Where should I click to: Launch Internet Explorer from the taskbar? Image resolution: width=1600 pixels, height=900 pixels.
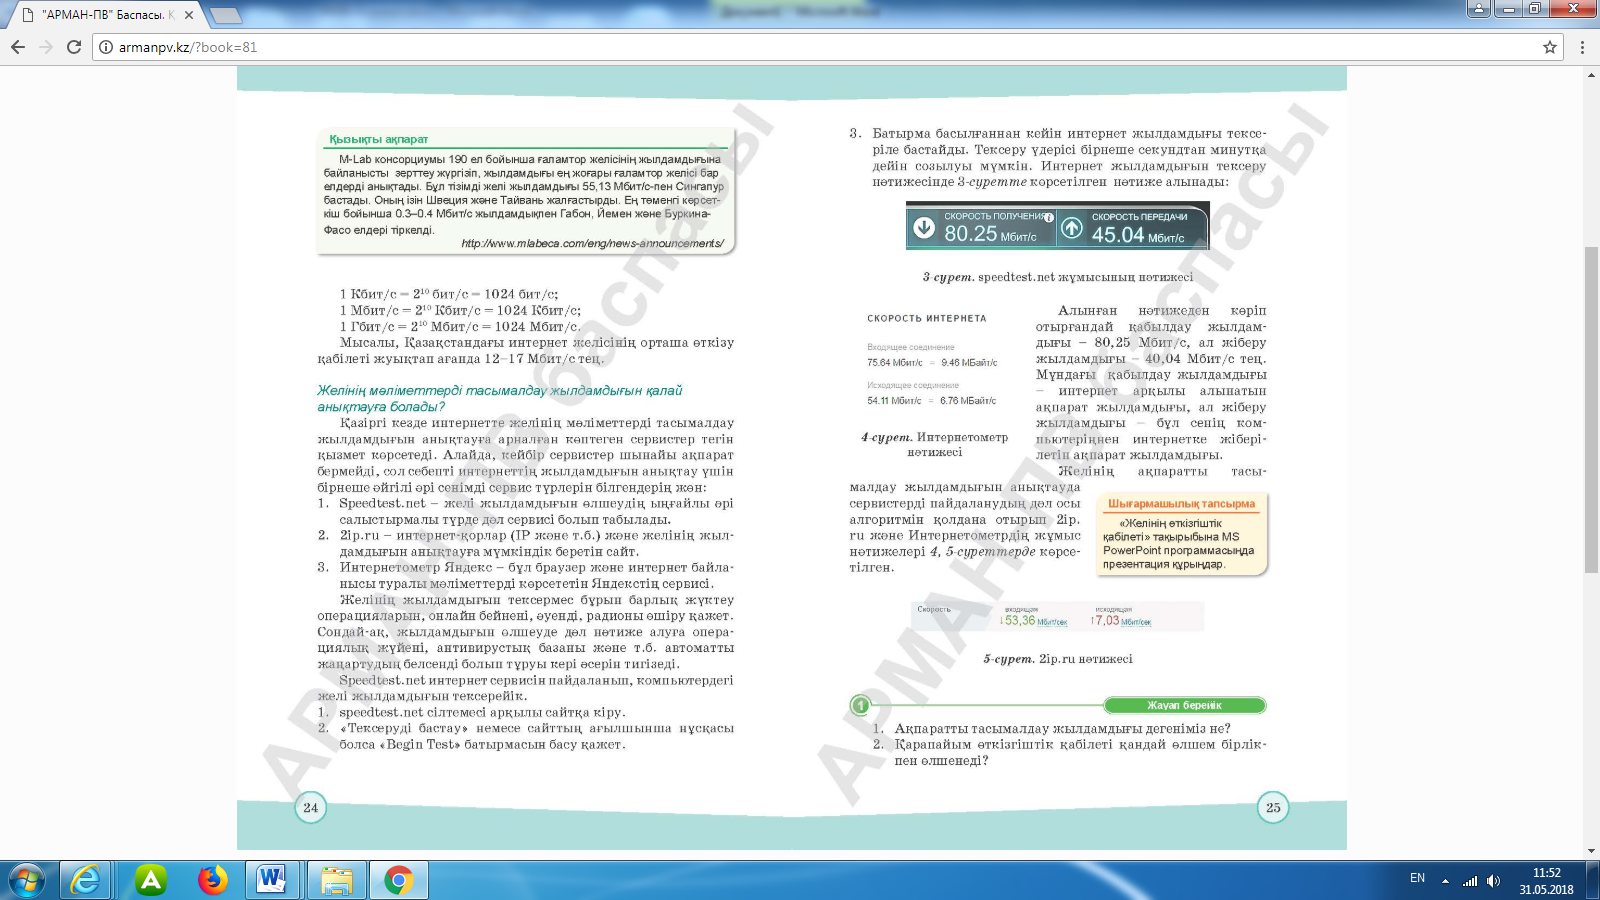[86, 880]
